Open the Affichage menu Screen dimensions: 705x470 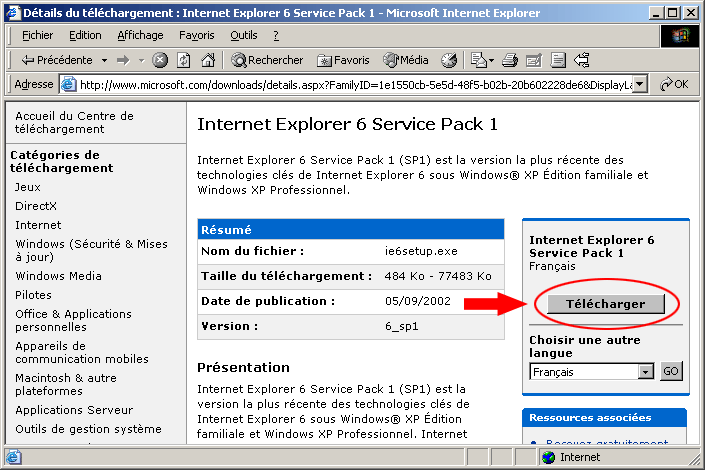click(140, 35)
